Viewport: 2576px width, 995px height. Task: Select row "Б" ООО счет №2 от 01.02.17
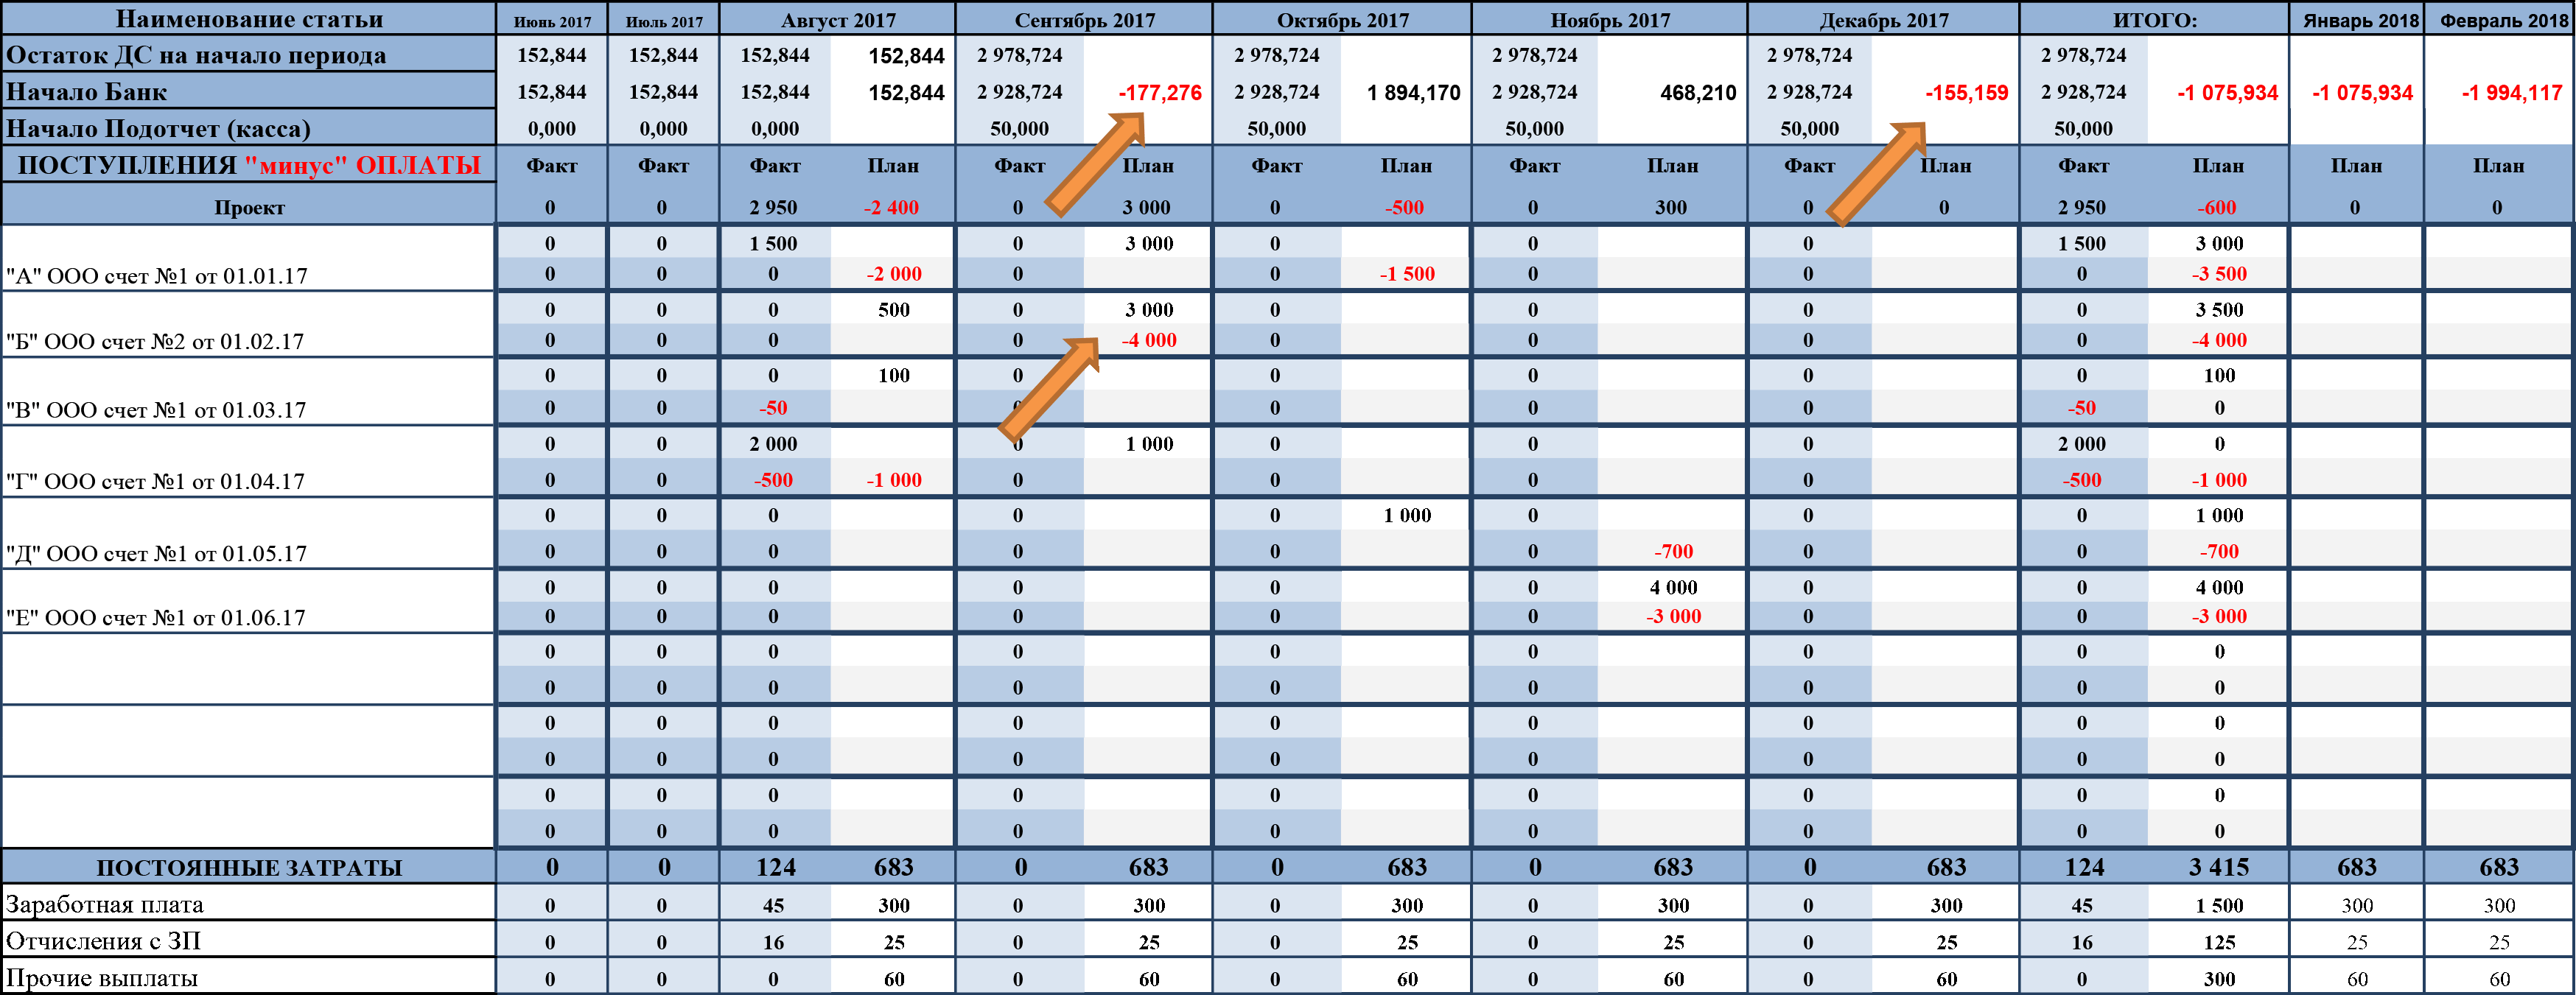[248, 325]
